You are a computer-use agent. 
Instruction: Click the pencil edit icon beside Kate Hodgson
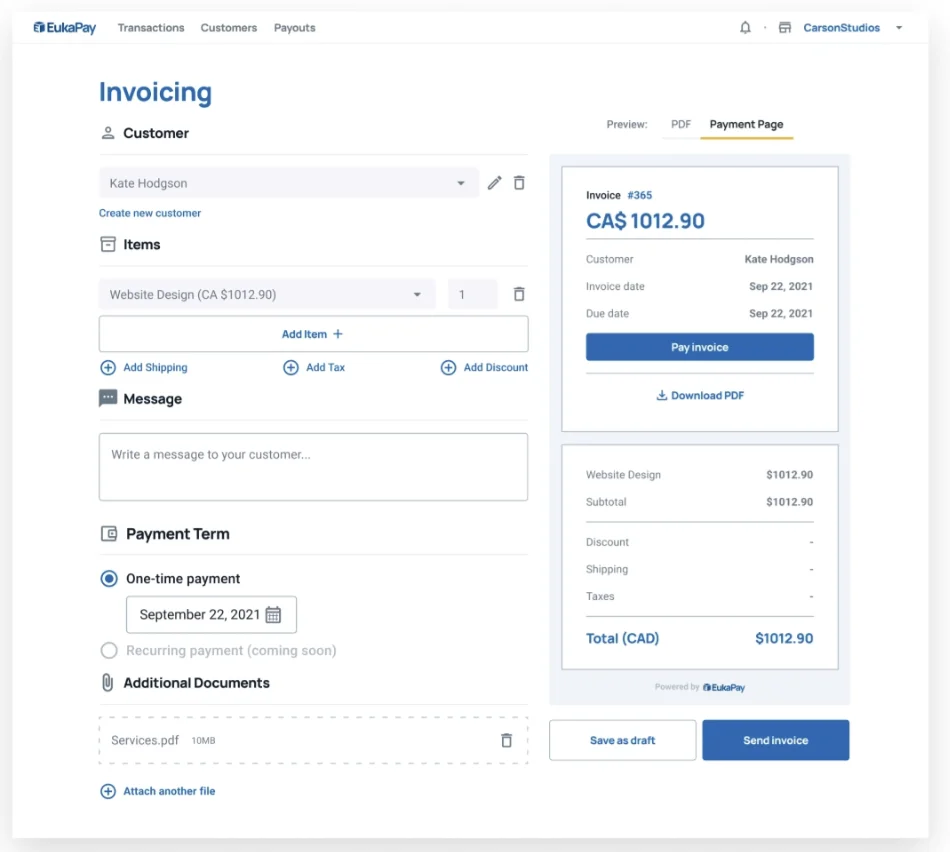click(494, 183)
